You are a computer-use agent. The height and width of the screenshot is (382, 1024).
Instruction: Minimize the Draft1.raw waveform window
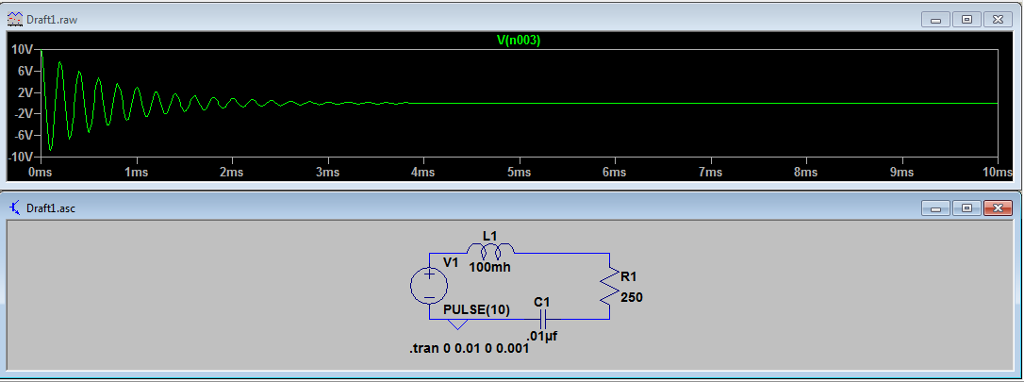coord(935,20)
